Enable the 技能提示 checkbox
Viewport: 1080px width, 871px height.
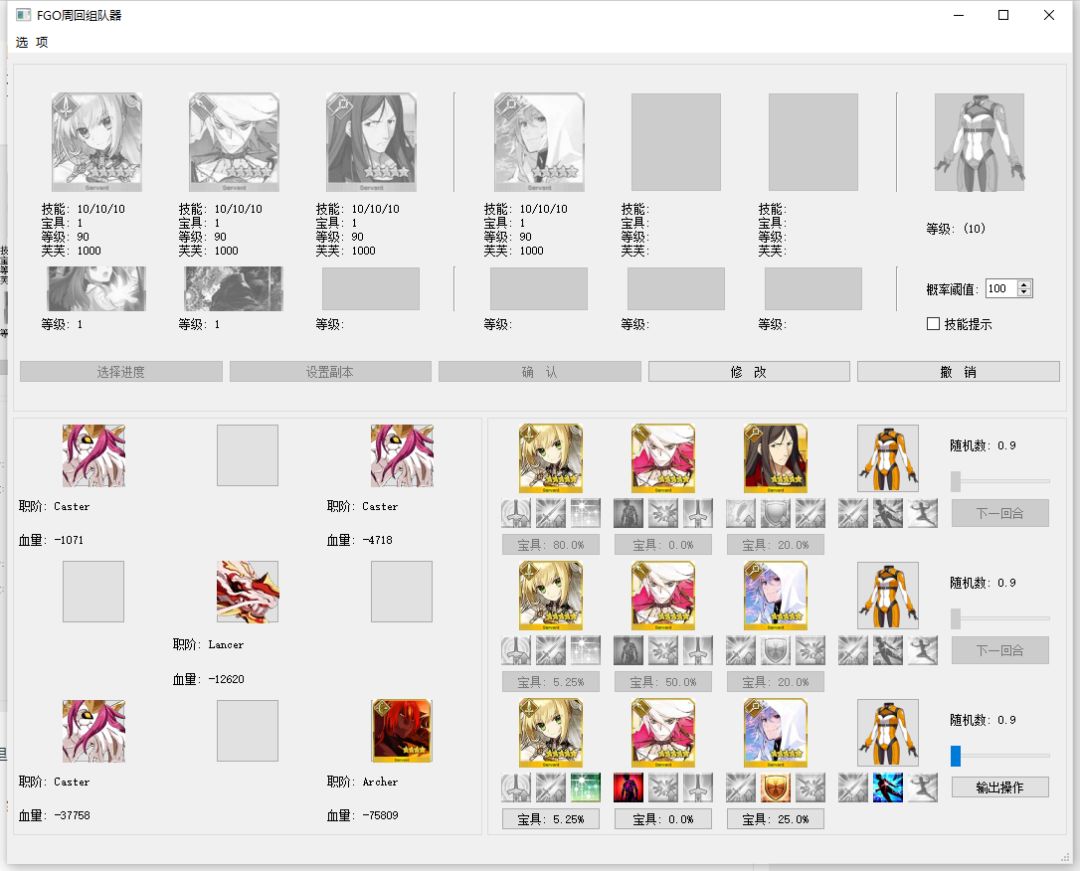(x=933, y=324)
